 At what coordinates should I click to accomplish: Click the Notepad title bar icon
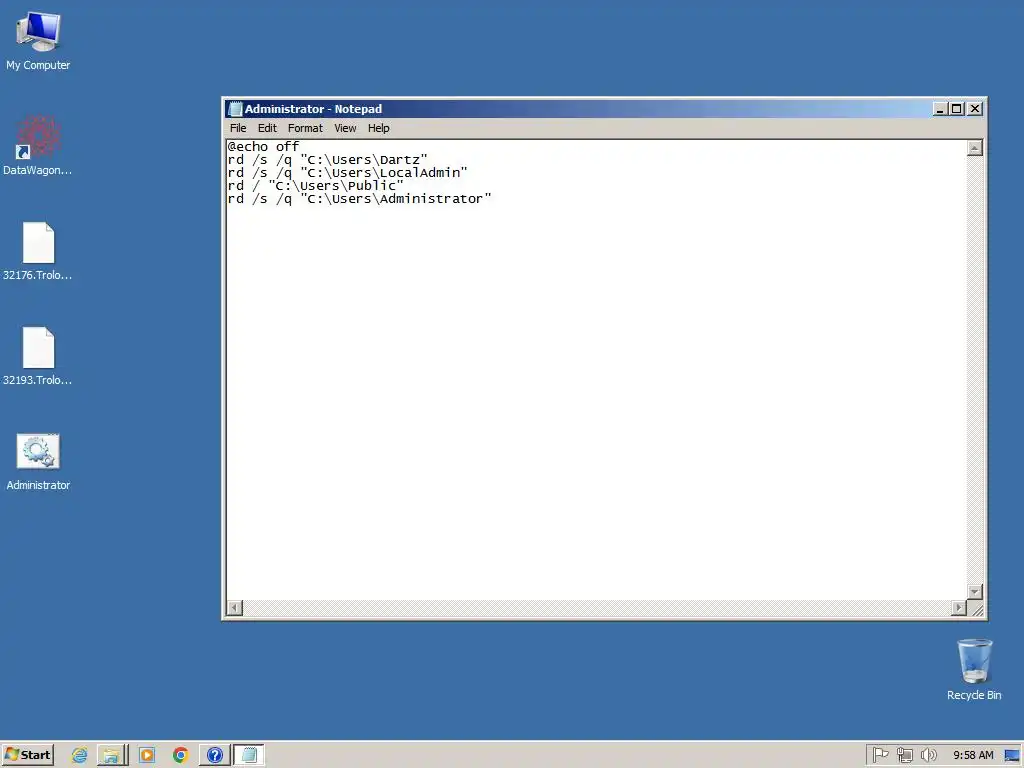(x=235, y=109)
